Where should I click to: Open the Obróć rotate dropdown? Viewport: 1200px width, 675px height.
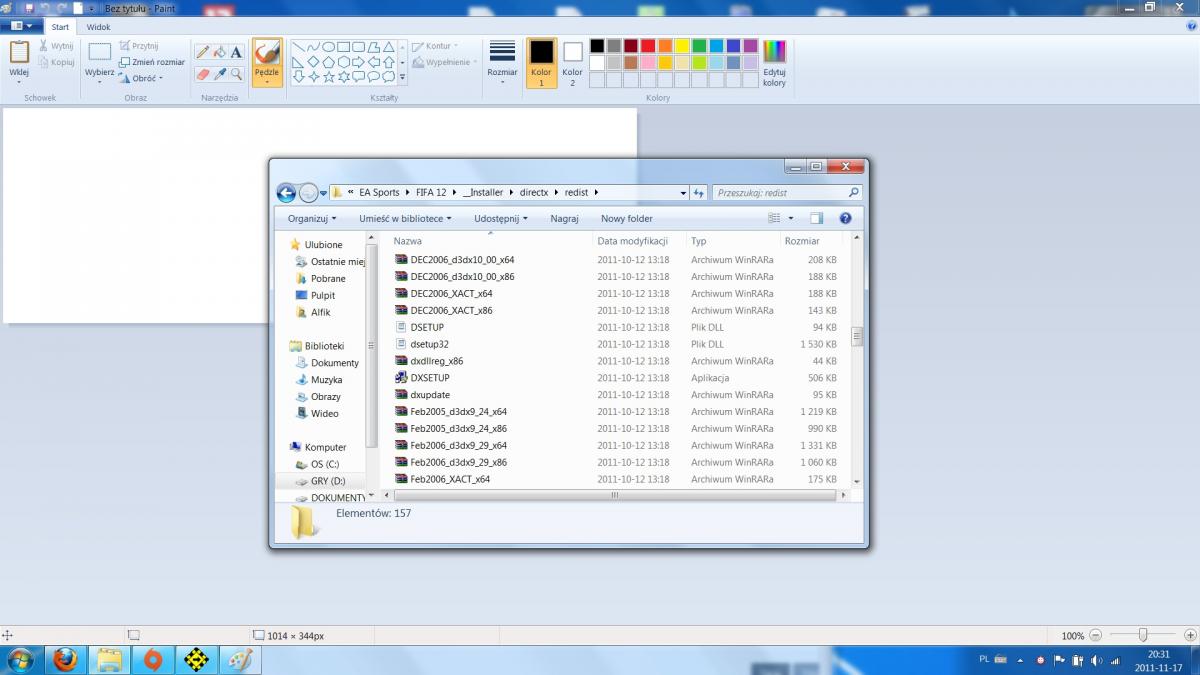coord(140,78)
